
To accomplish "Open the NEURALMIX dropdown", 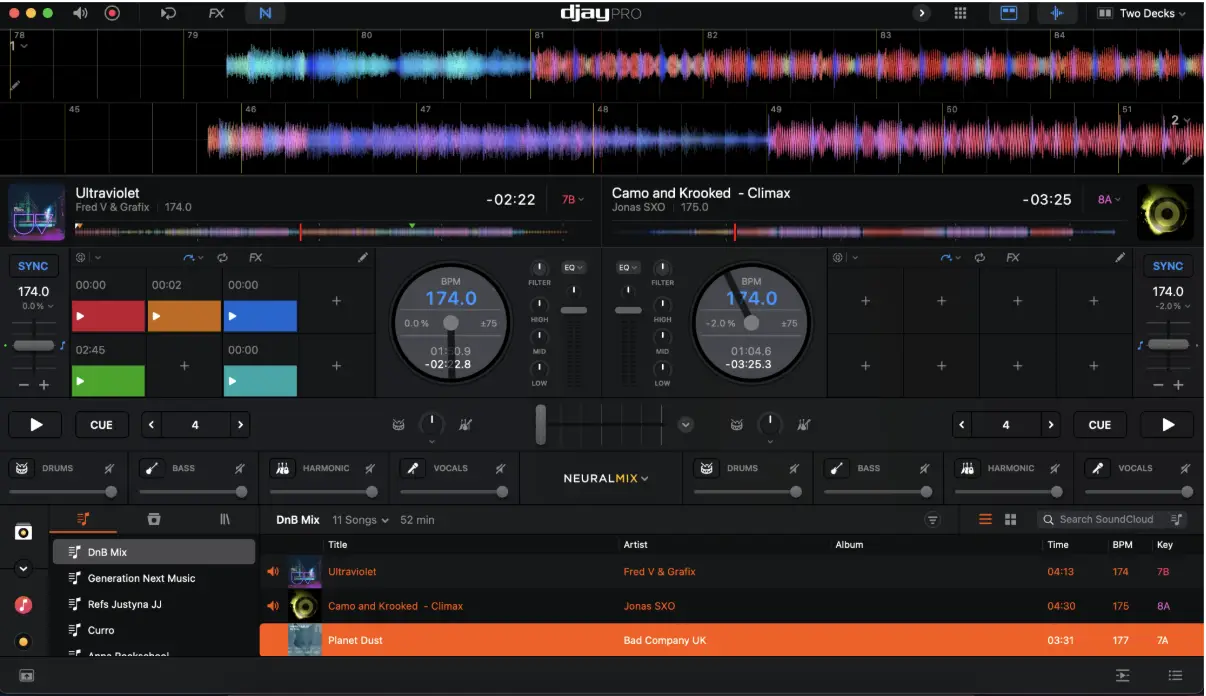I will coord(606,478).
